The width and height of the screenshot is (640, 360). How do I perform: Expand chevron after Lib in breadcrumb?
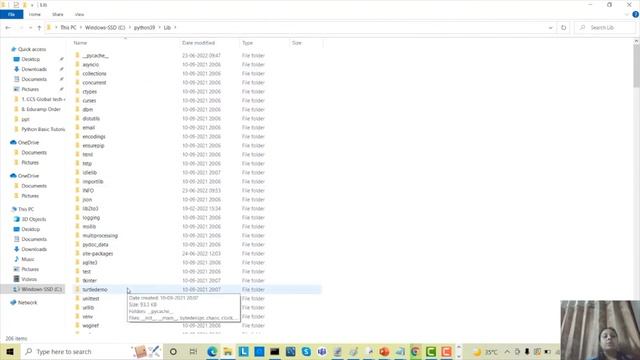point(175,27)
